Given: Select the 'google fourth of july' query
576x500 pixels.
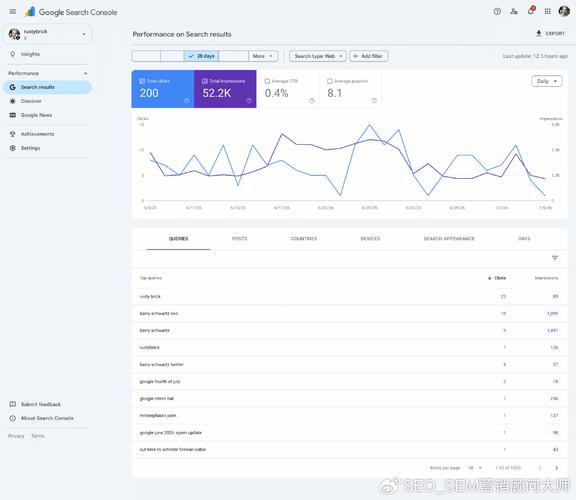Looking at the screenshot, I should [349, 382].
